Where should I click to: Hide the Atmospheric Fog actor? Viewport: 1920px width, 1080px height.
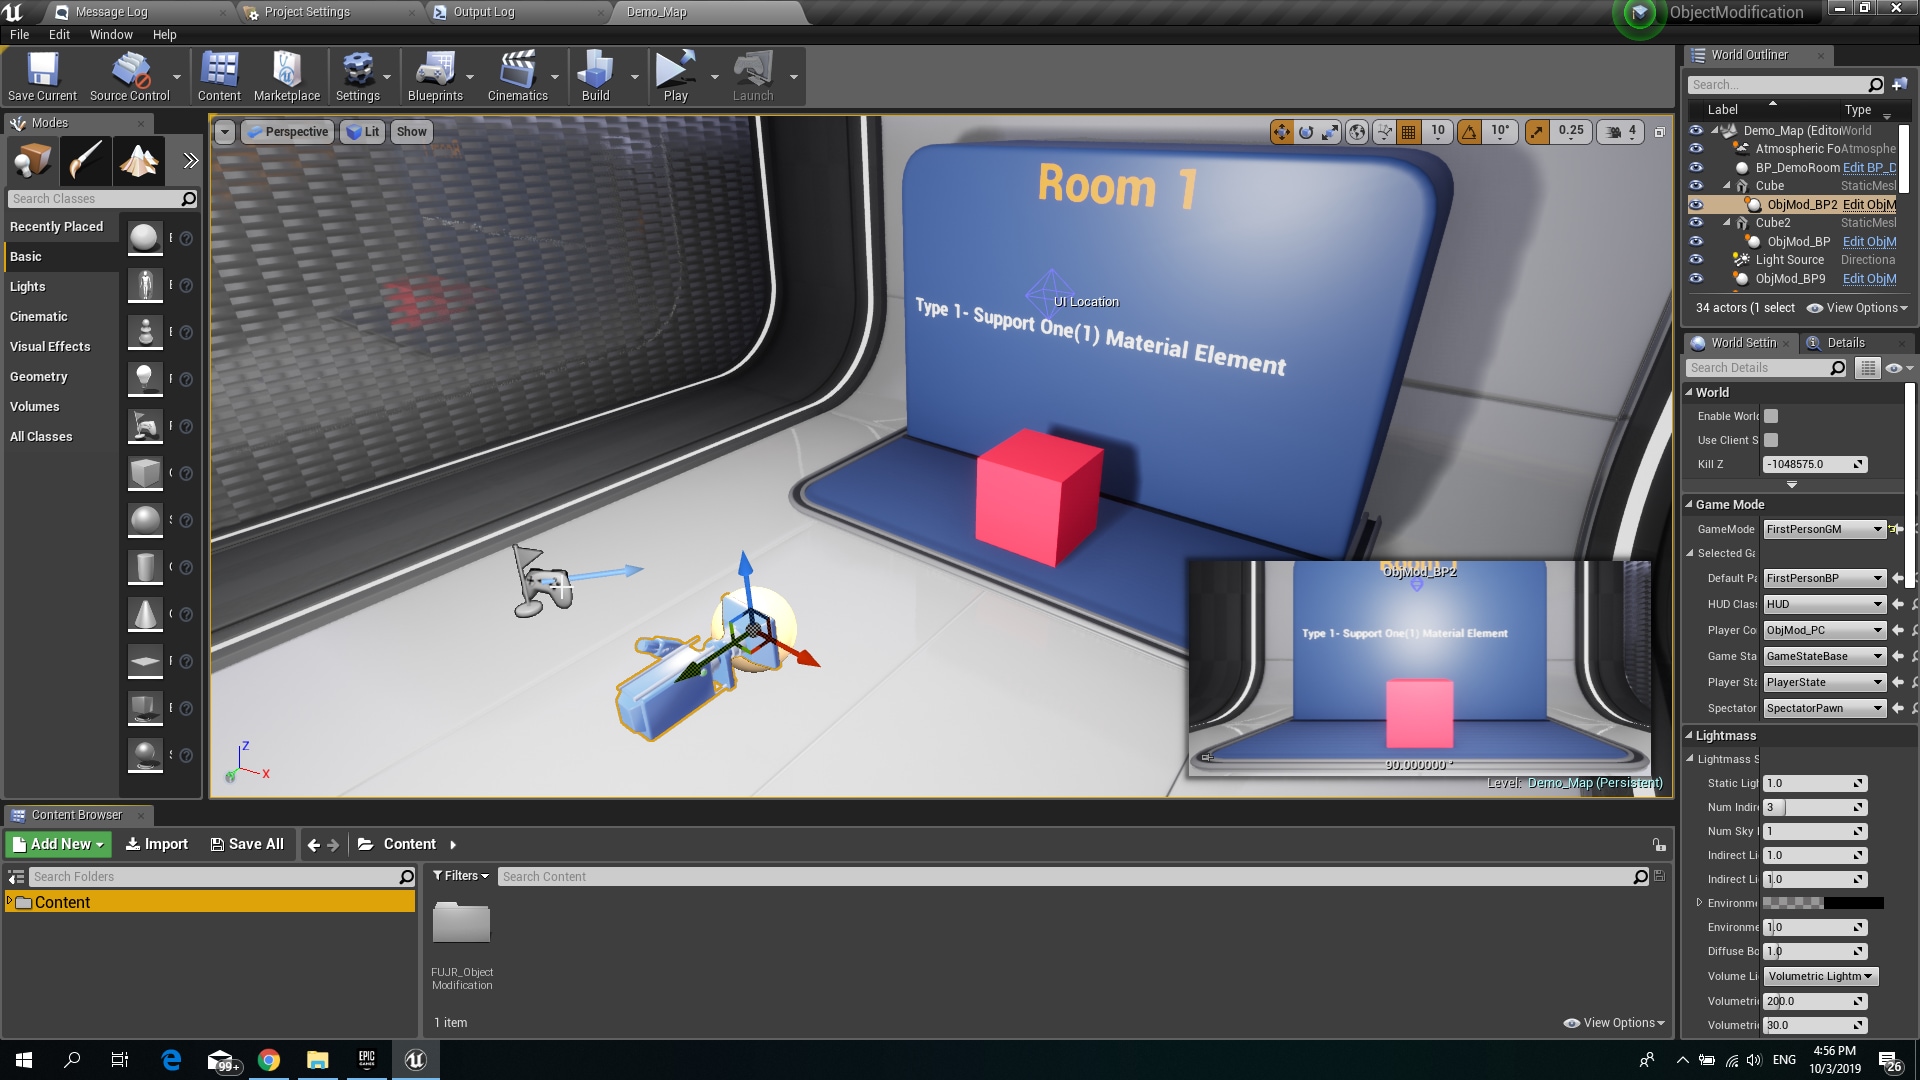(x=1695, y=148)
